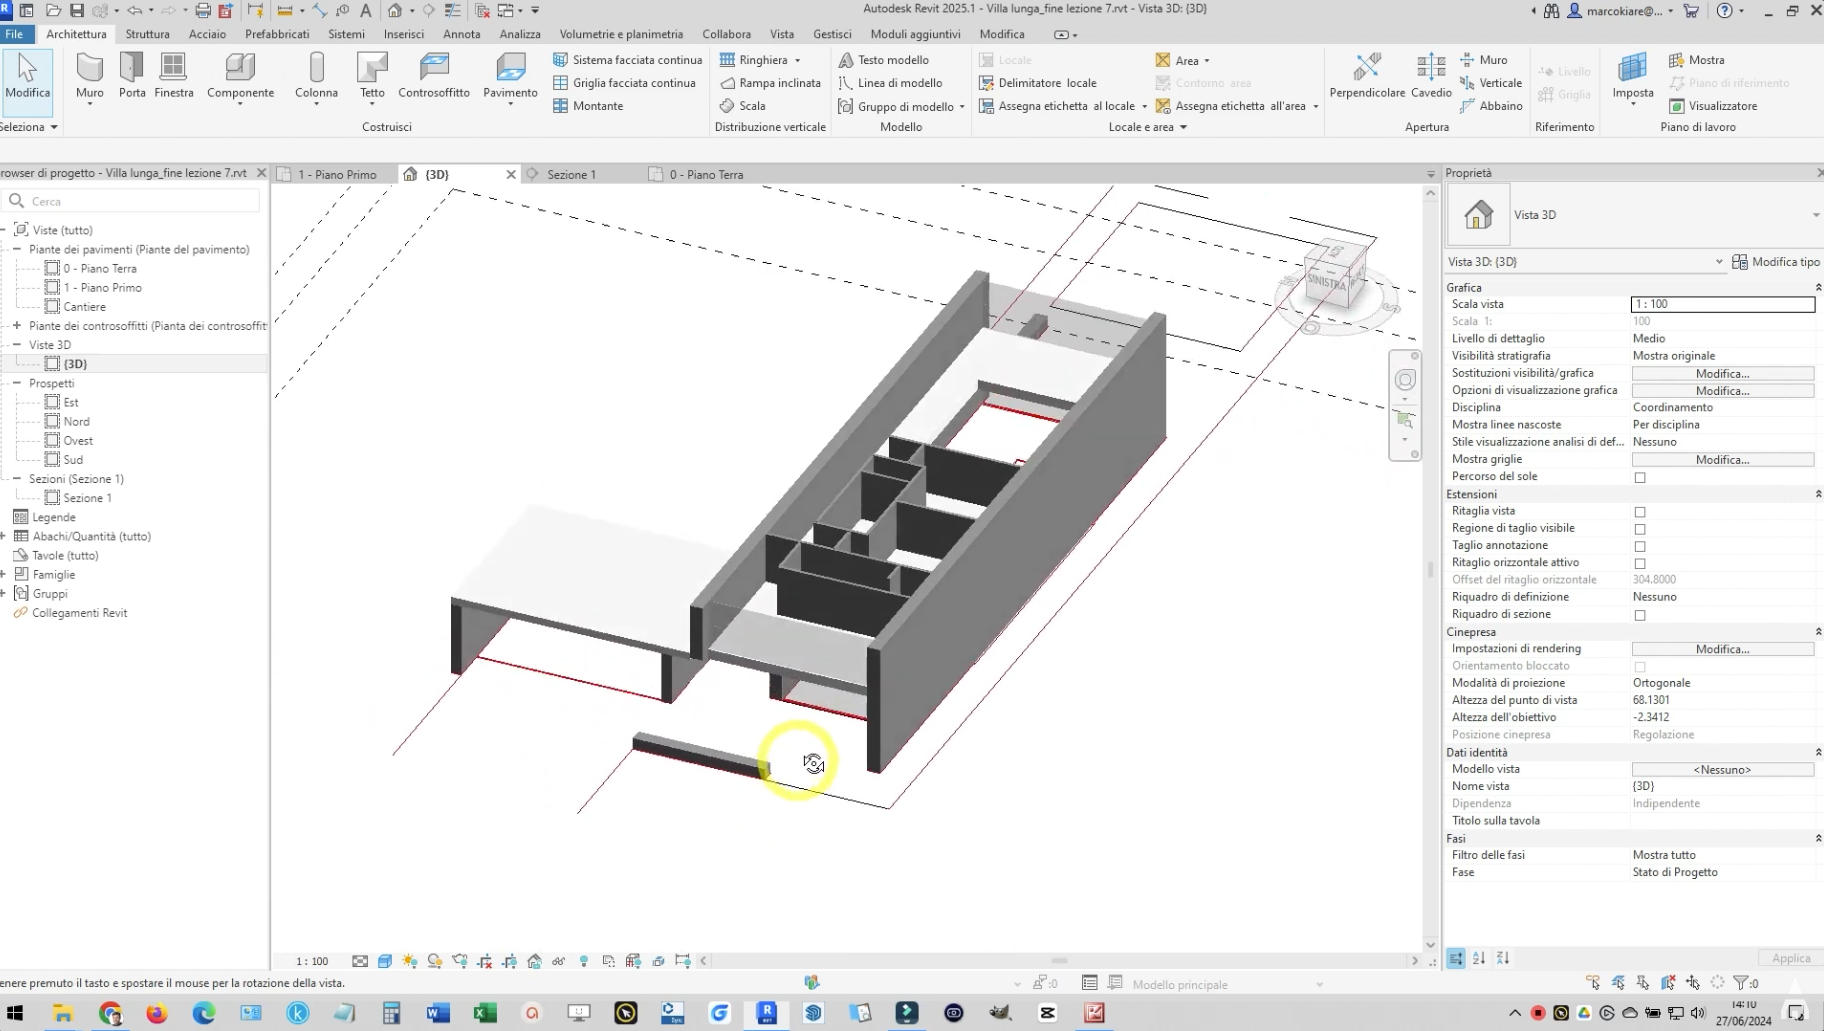The height and width of the screenshot is (1031, 1824).
Task: Select the Pavimento floor tool
Action: (510, 76)
